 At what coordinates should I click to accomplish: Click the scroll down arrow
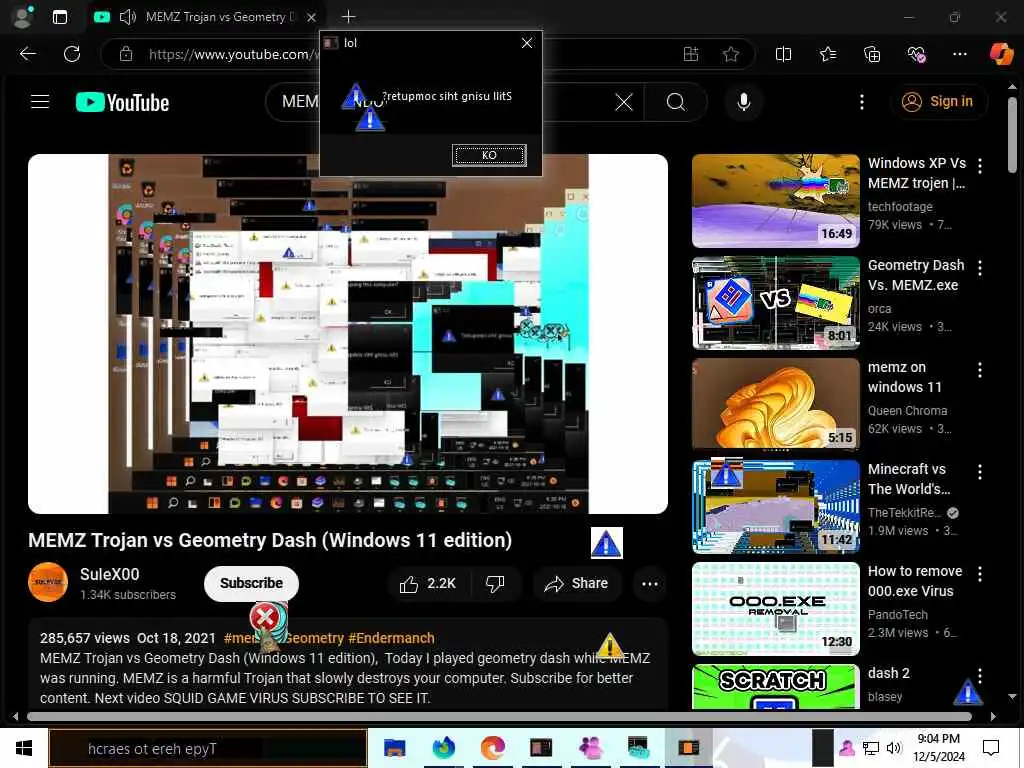1012,697
